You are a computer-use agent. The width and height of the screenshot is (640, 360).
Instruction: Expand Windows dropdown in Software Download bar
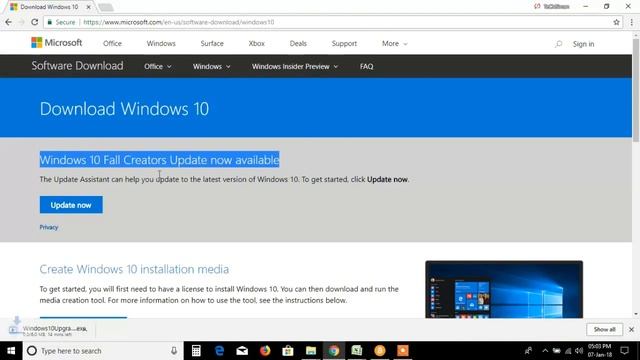point(211,66)
